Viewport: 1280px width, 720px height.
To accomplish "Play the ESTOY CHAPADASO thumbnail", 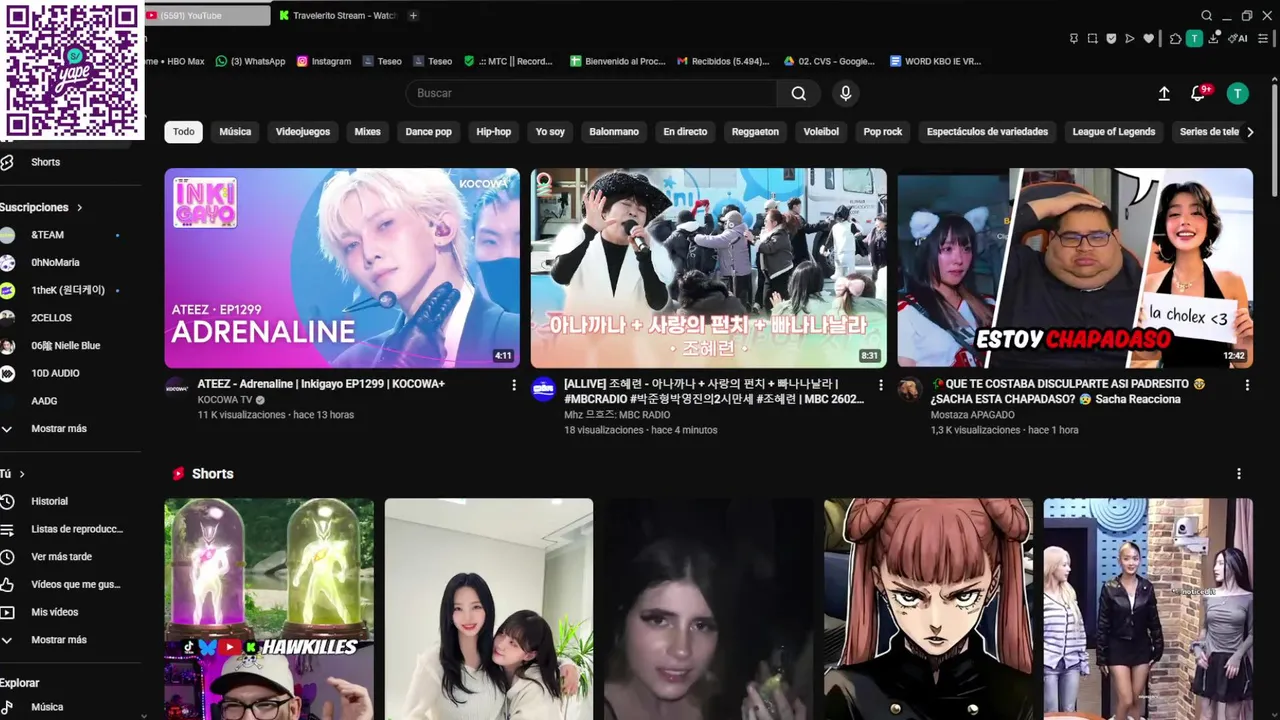I will [1075, 268].
